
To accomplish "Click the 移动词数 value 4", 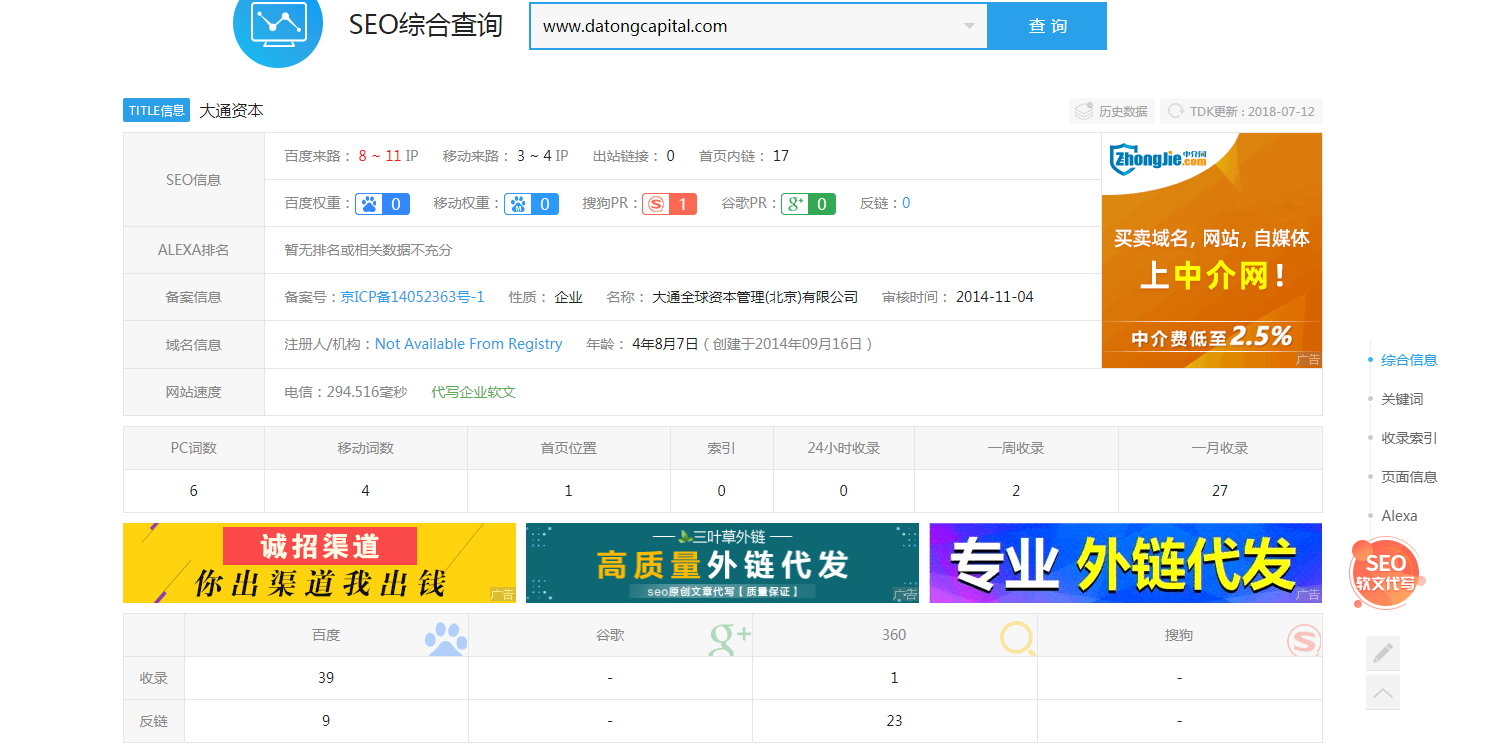I will point(366,491).
